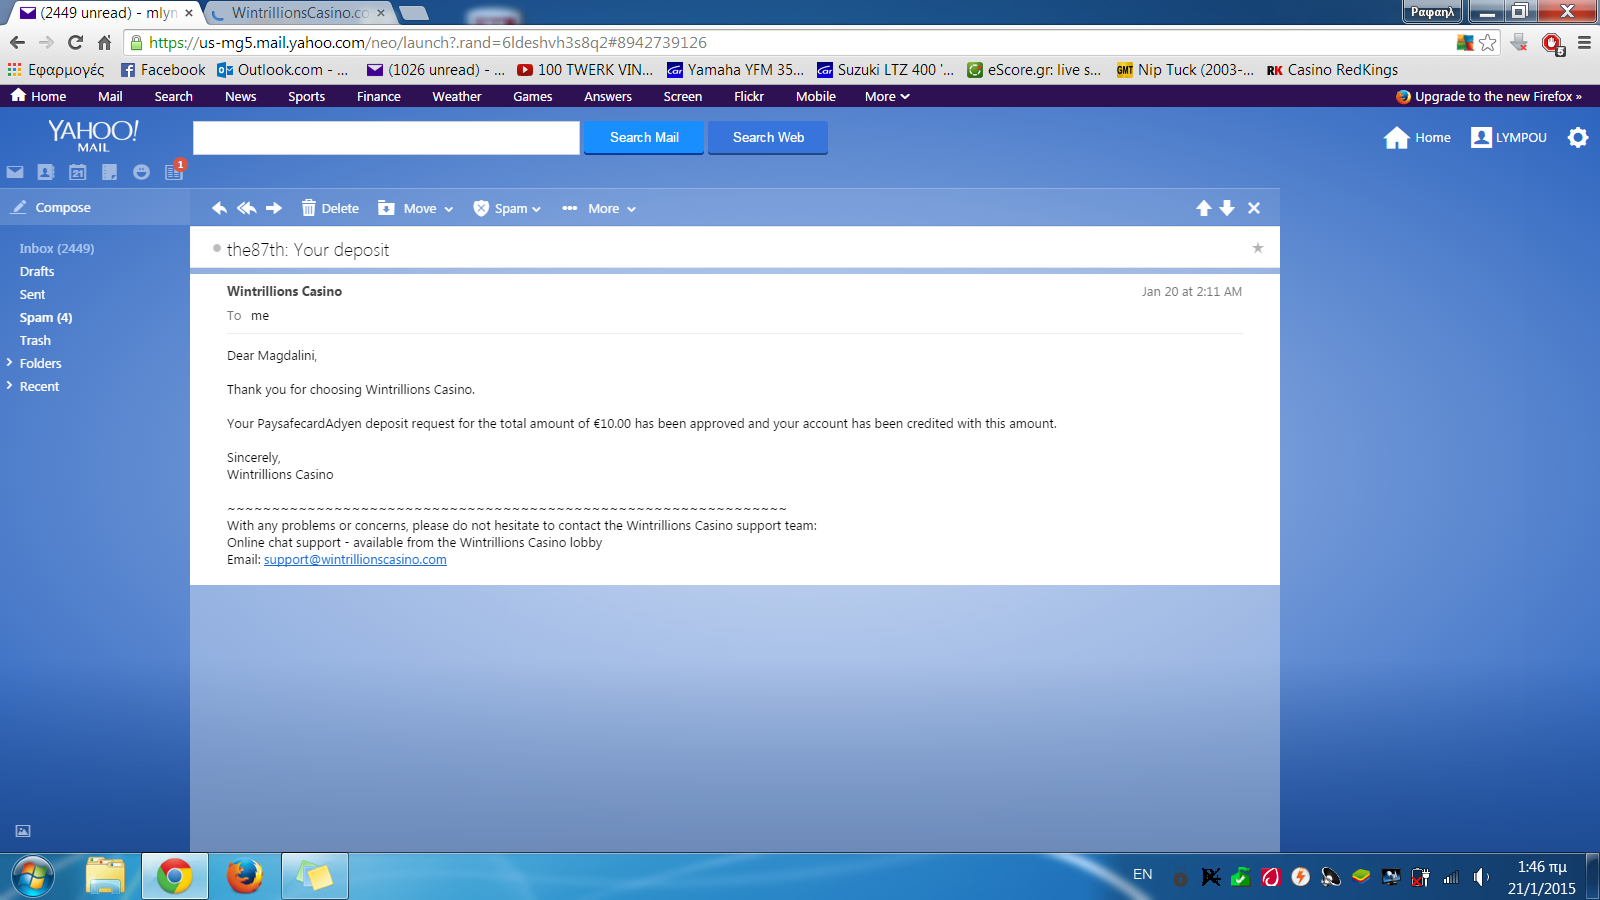The height and width of the screenshot is (900, 1600).
Task: Click Upgrade to the new Firefox link
Action: point(1489,96)
